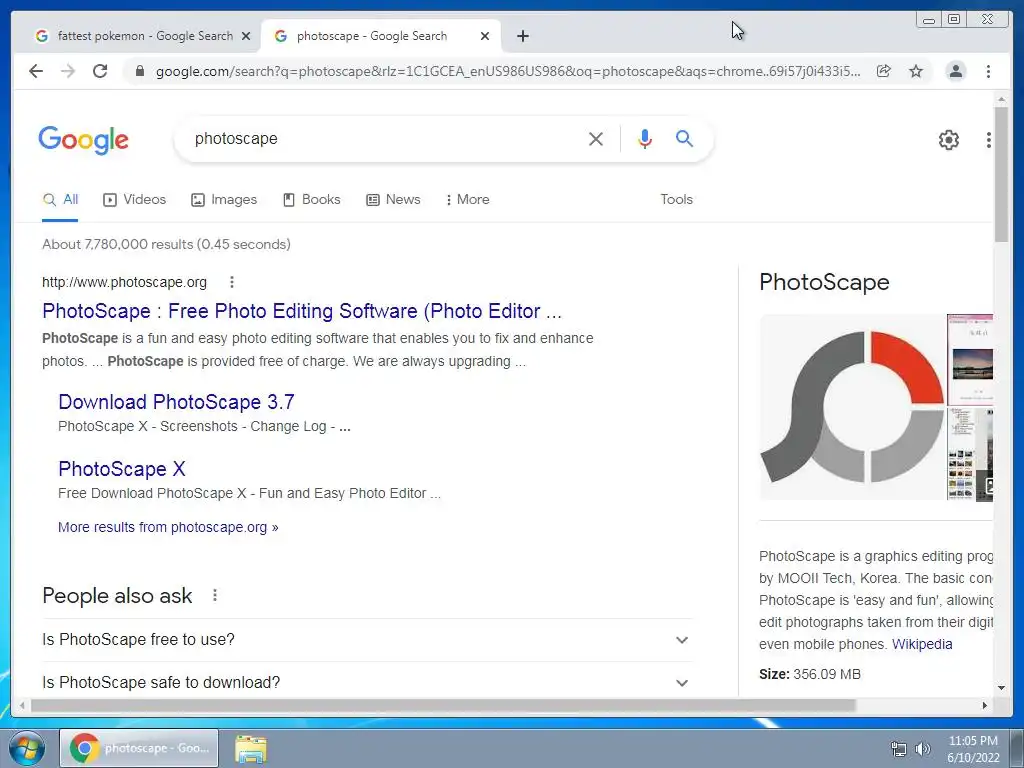Viewport: 1024px width, 768px height.
Task: Switch to Videos results
Action: (135, 200)
